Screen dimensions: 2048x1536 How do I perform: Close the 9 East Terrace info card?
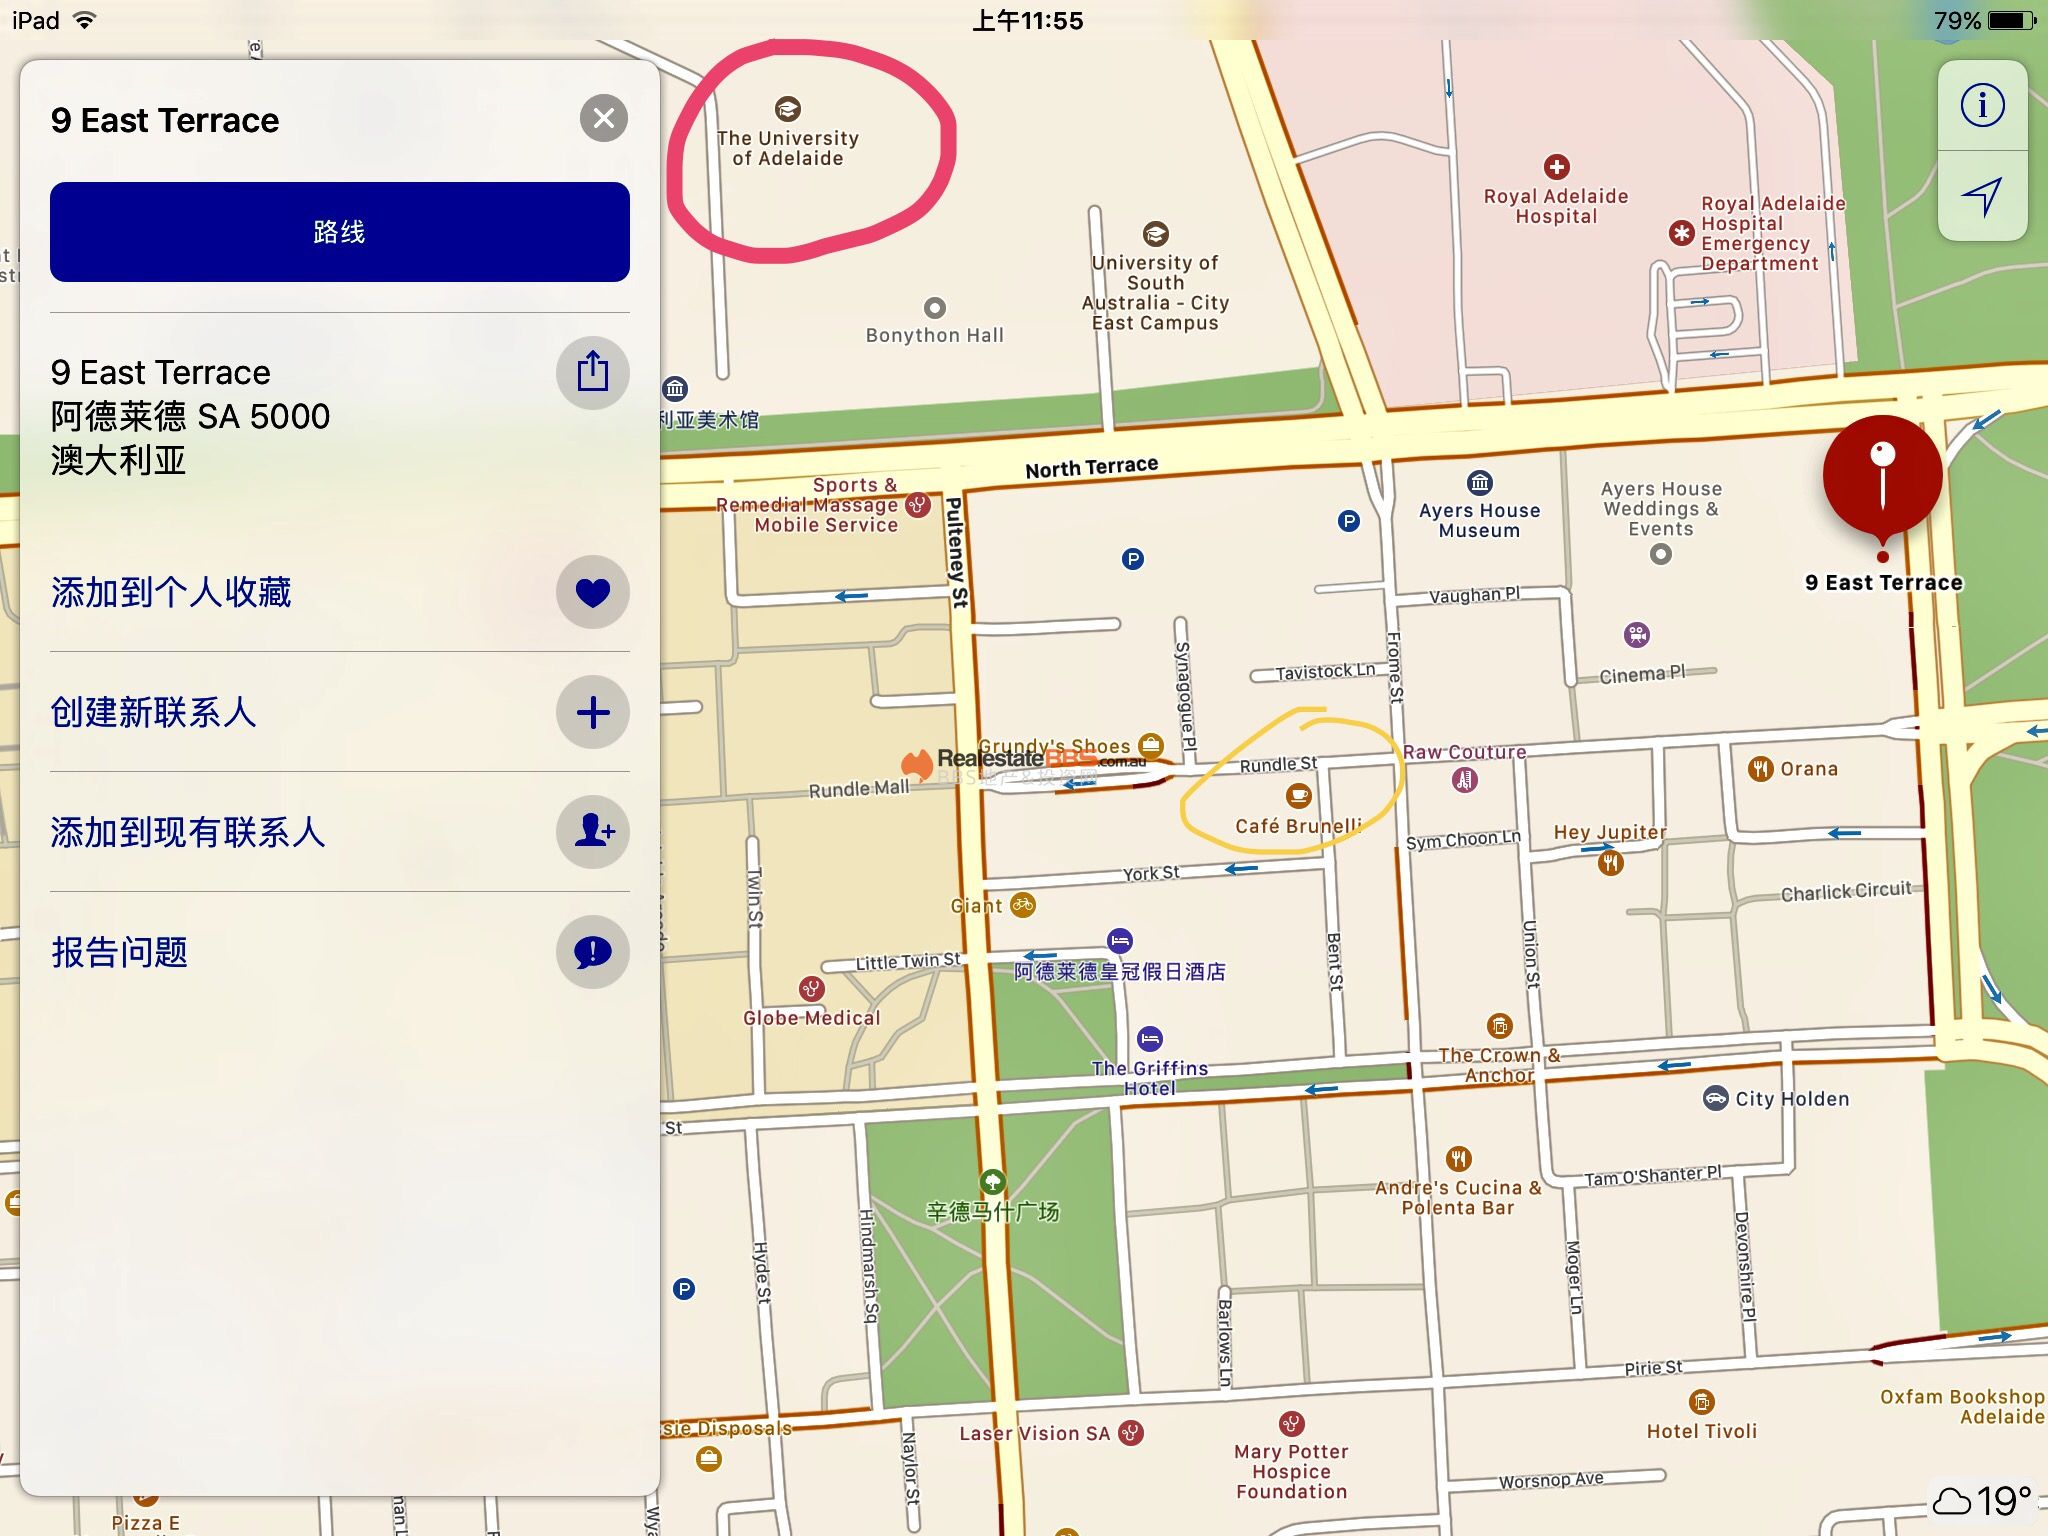point(603,119)
